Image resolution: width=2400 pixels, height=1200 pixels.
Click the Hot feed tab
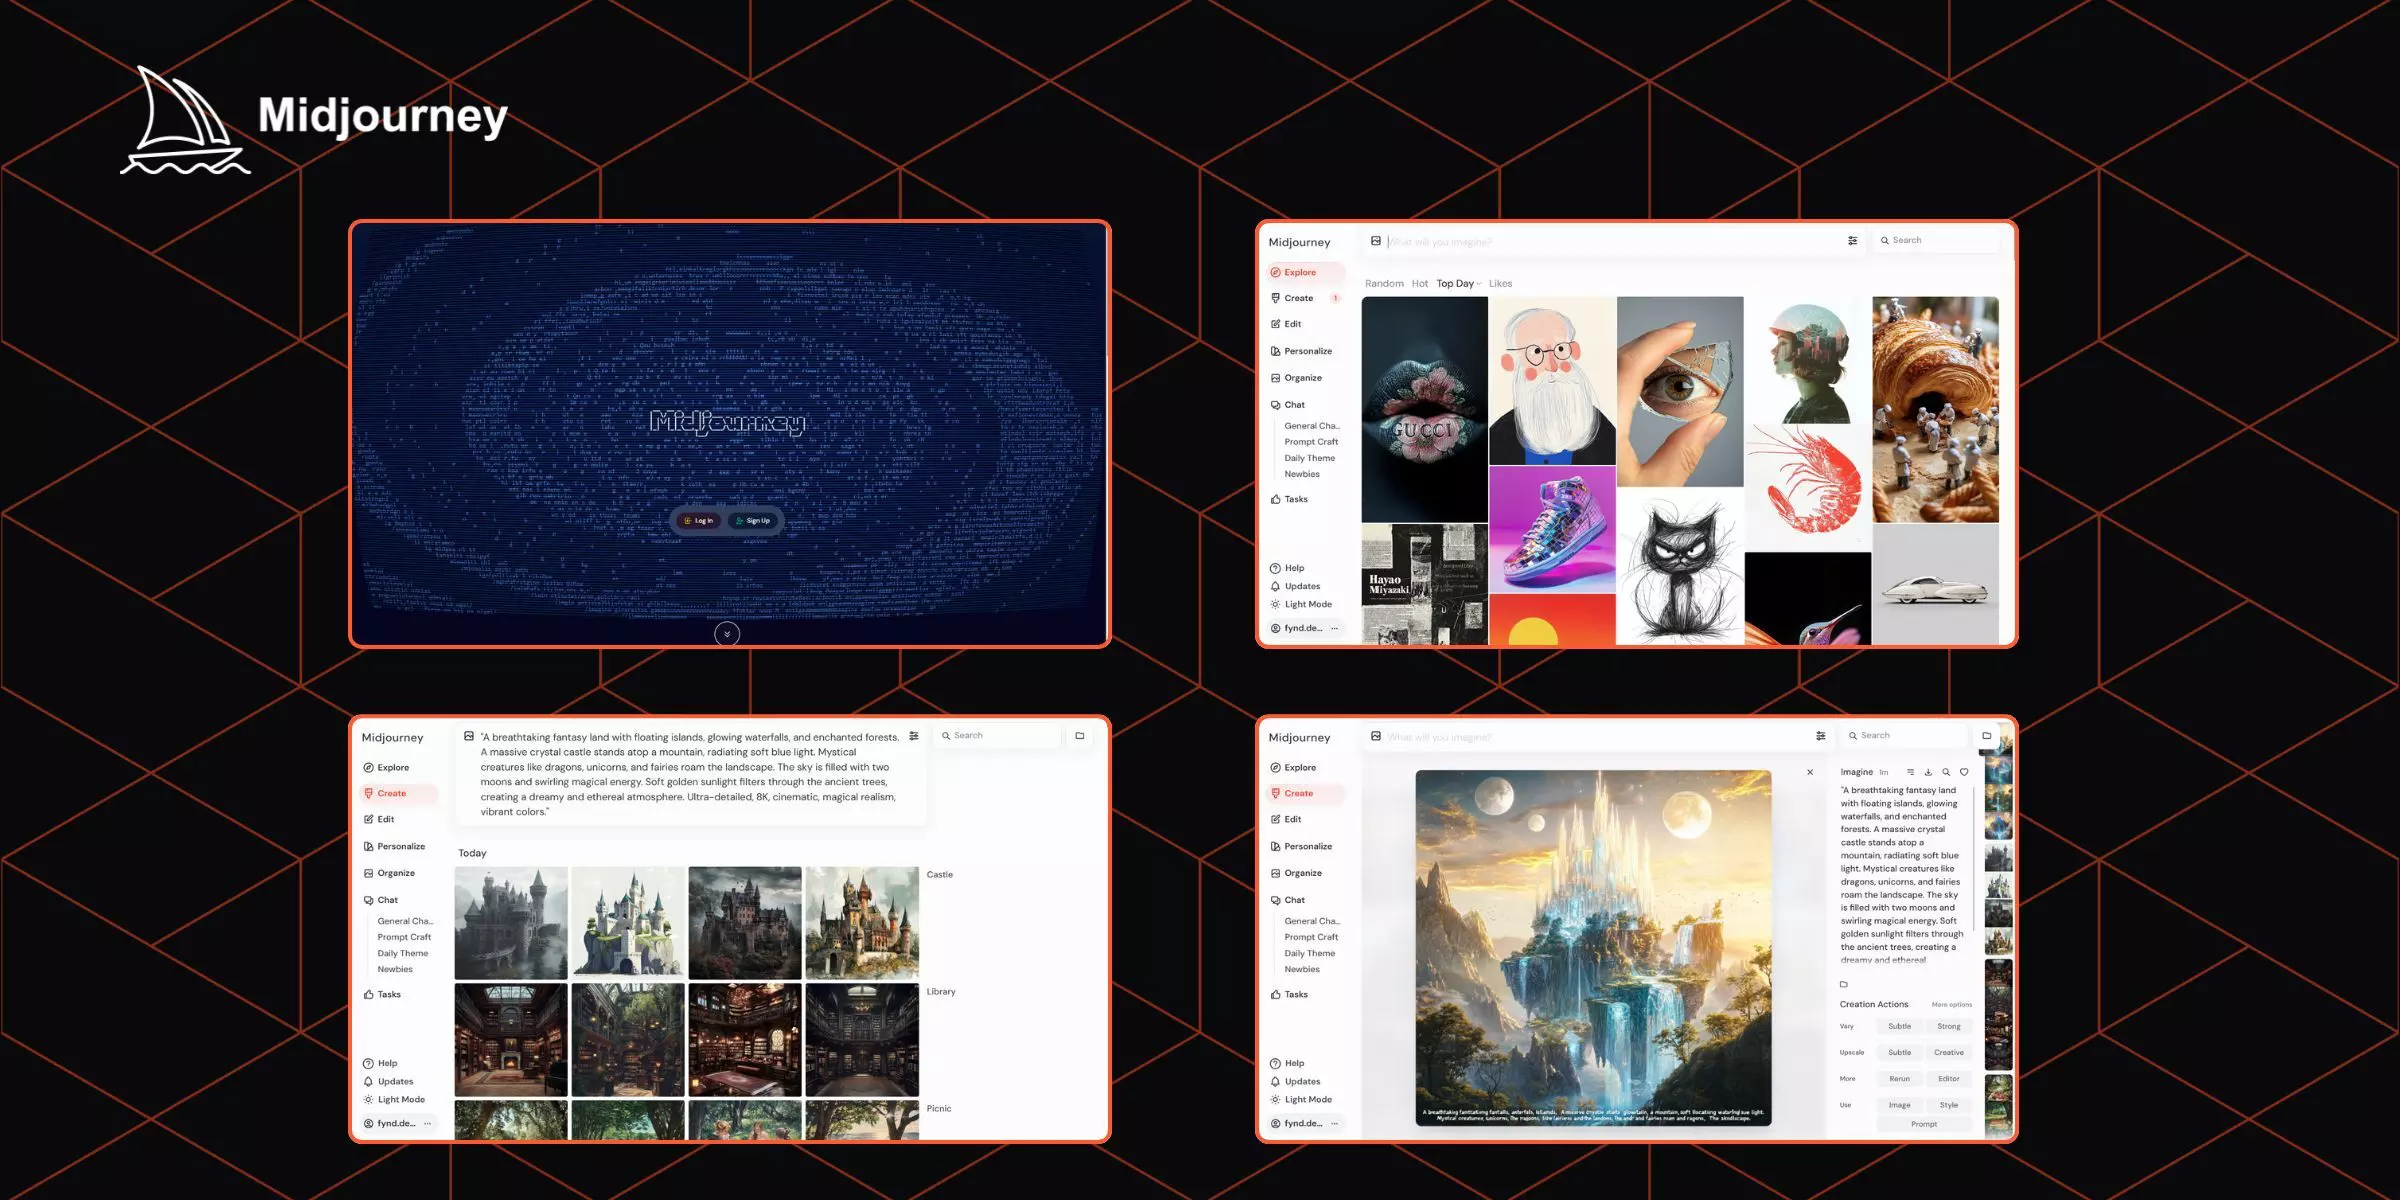pyautogui.click(x=1419, y=284)
